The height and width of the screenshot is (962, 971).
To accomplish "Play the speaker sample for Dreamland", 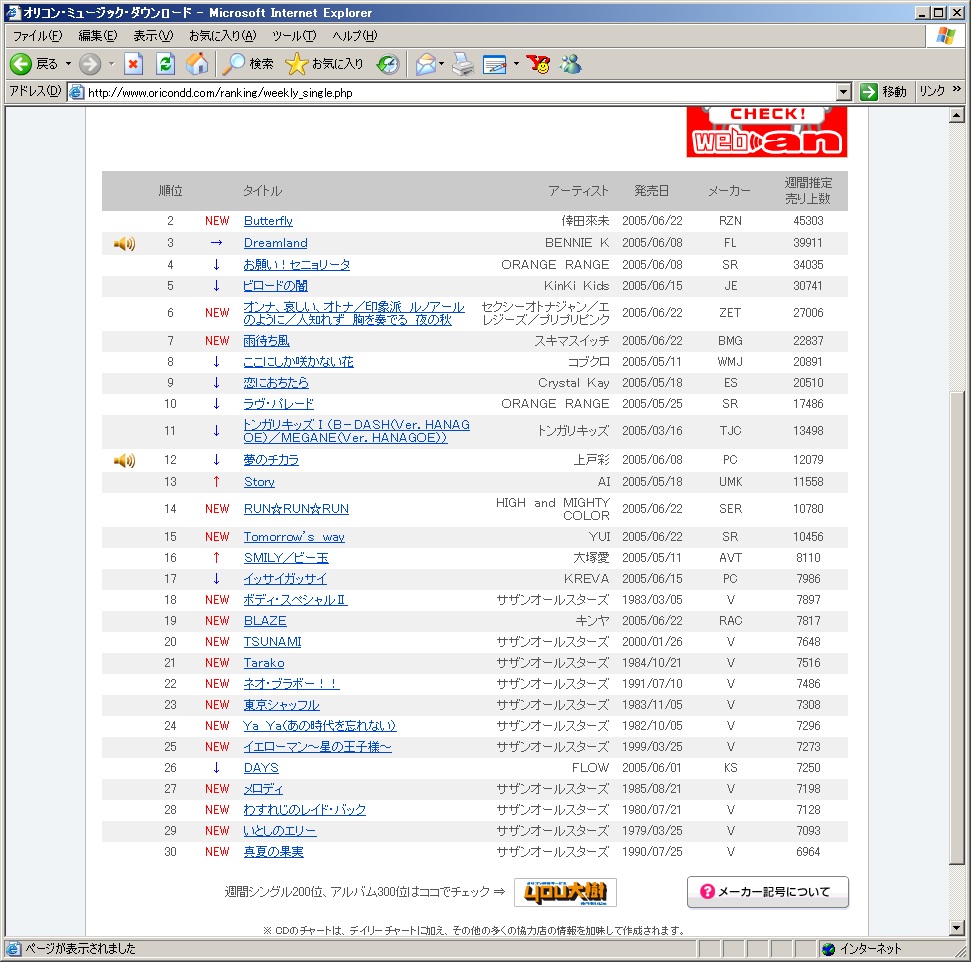I will click(124, 243).
